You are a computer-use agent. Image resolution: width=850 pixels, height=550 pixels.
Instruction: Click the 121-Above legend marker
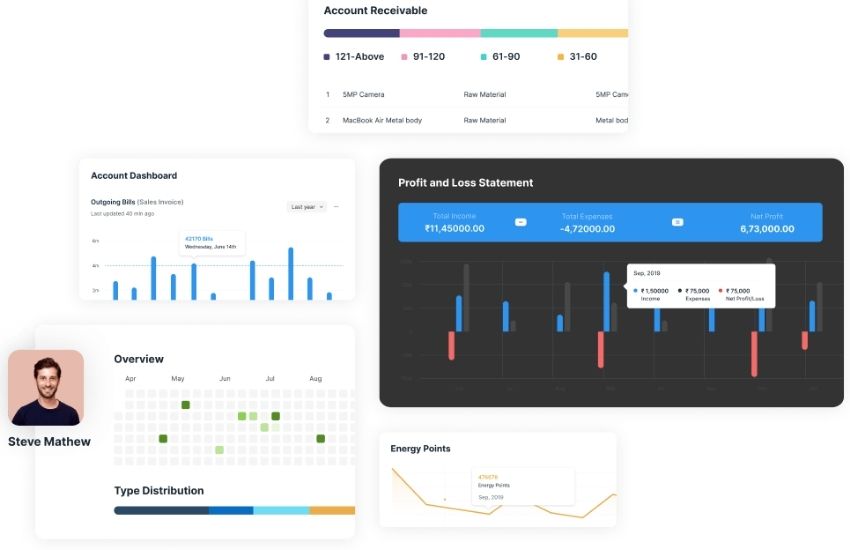point(326,57)
